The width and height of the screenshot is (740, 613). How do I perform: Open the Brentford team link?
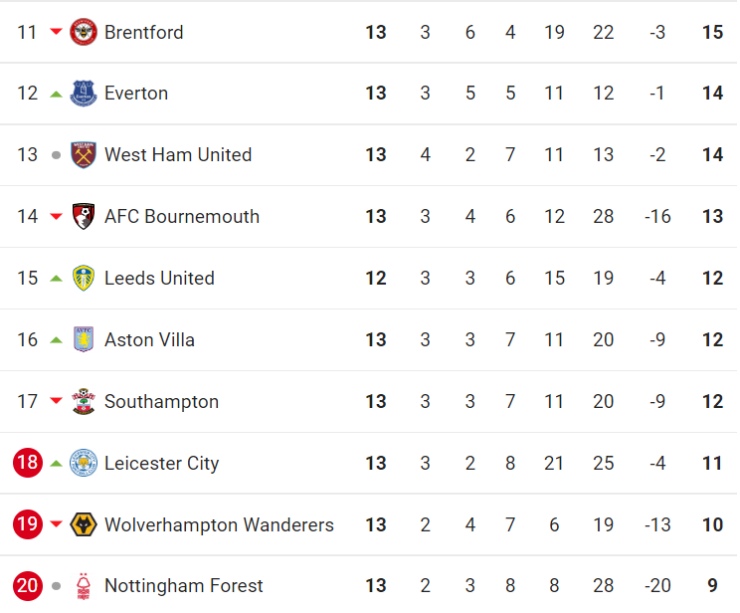click(144, 32)
